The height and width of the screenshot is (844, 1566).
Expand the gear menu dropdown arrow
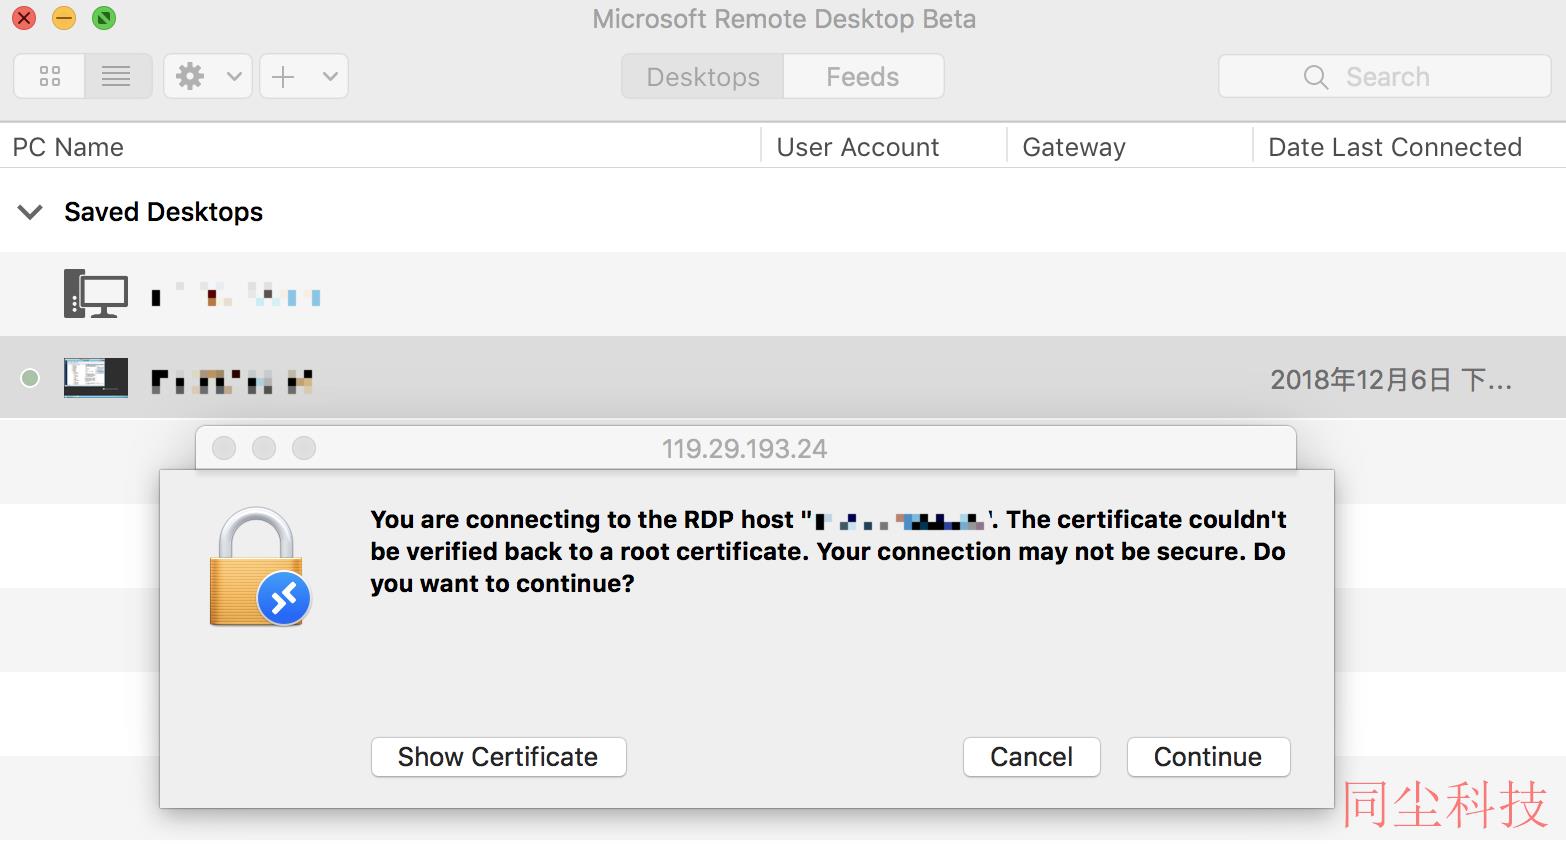click(234, 76)
